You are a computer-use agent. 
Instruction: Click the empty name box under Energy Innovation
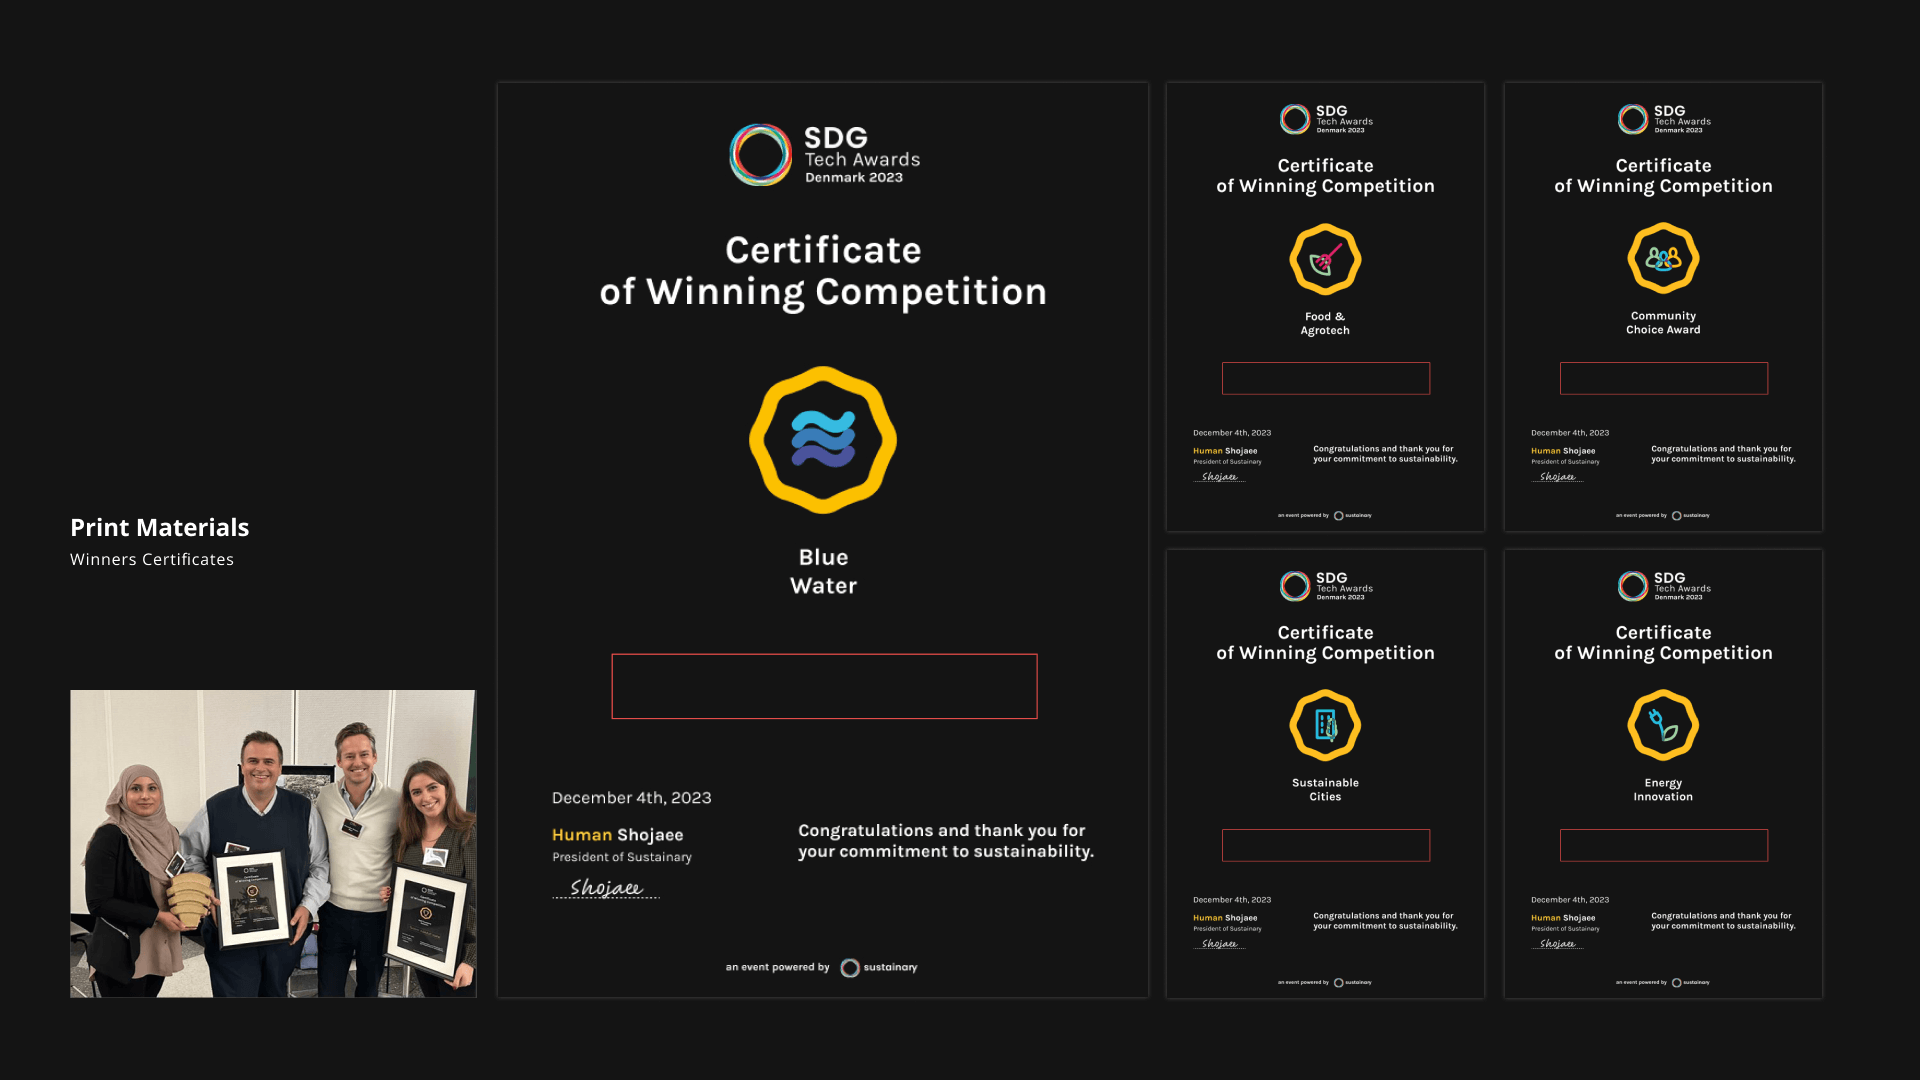[1663, 845]
